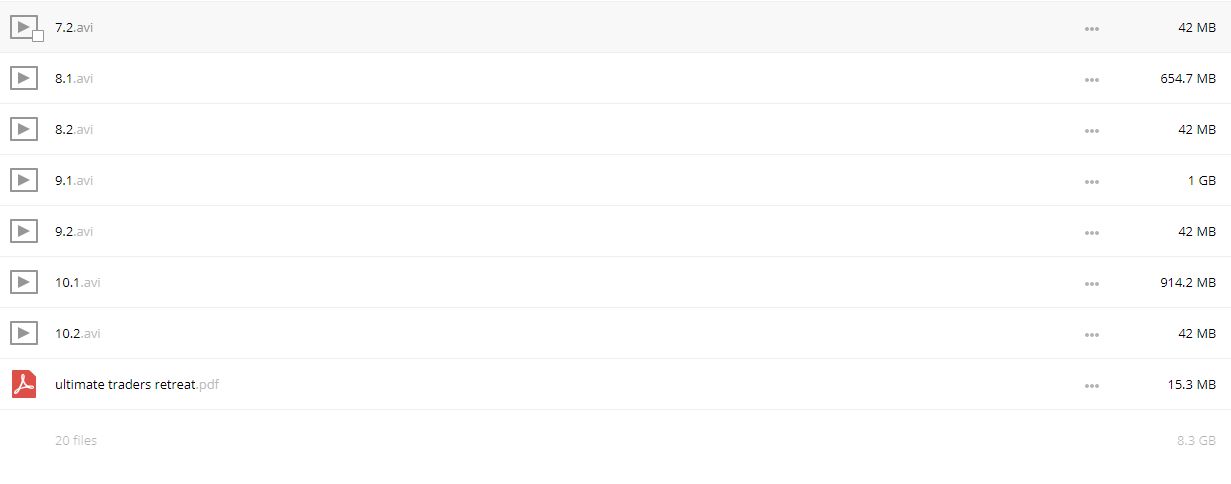1231x484 pixels.
Task: Click the video icon for 9.2.avi
Action: click(24, 231)
